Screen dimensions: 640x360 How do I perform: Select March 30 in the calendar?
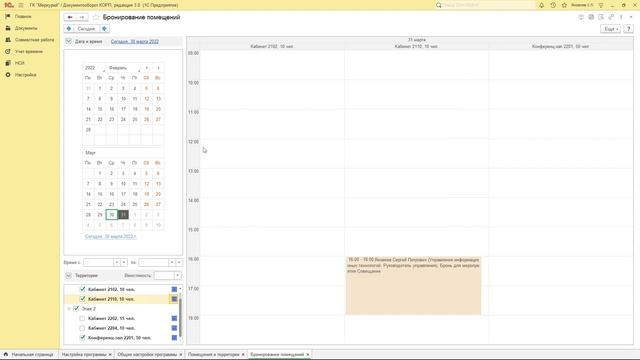(111, 215)
